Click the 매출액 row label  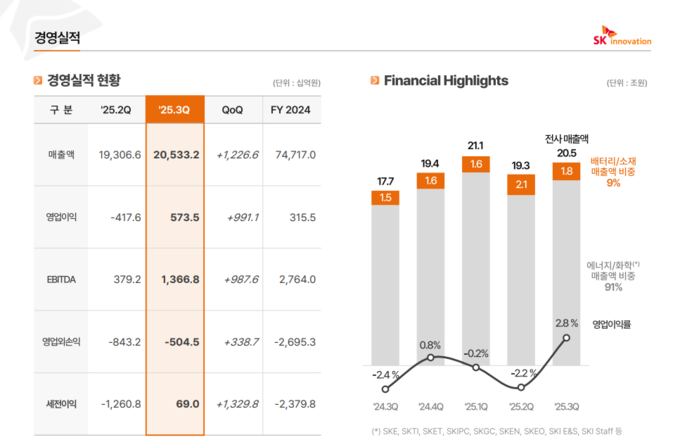click(x=62, y=155)
